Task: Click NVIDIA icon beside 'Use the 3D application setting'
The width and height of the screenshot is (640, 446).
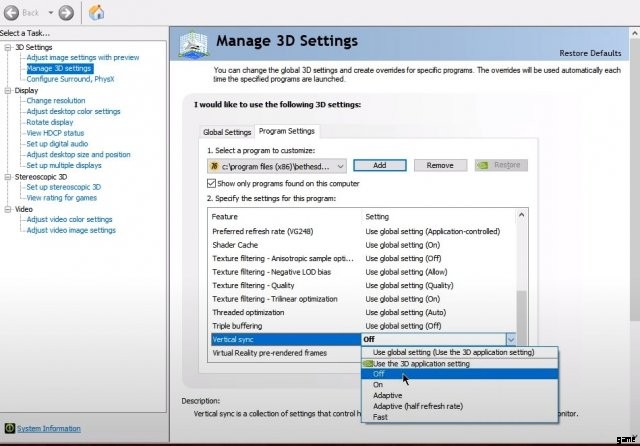Action: 367,363
